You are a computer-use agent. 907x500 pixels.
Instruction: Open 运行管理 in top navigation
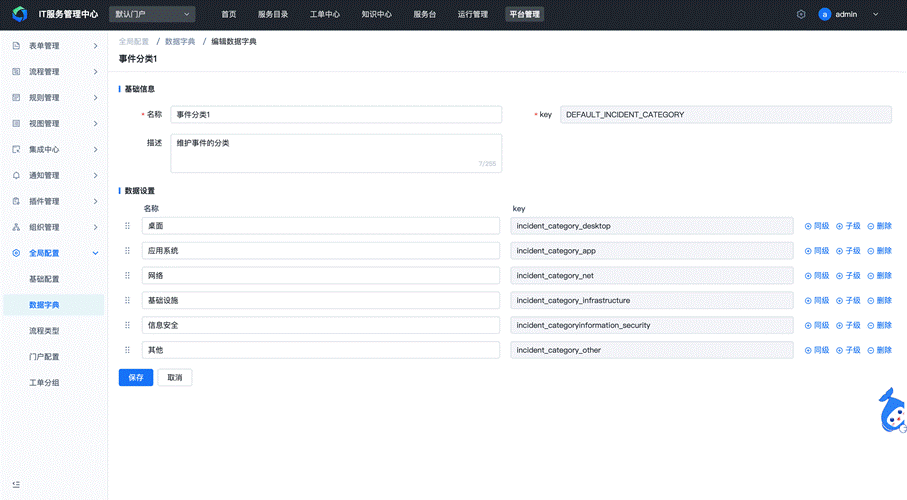pyautogui.click(x=473, y=14)
